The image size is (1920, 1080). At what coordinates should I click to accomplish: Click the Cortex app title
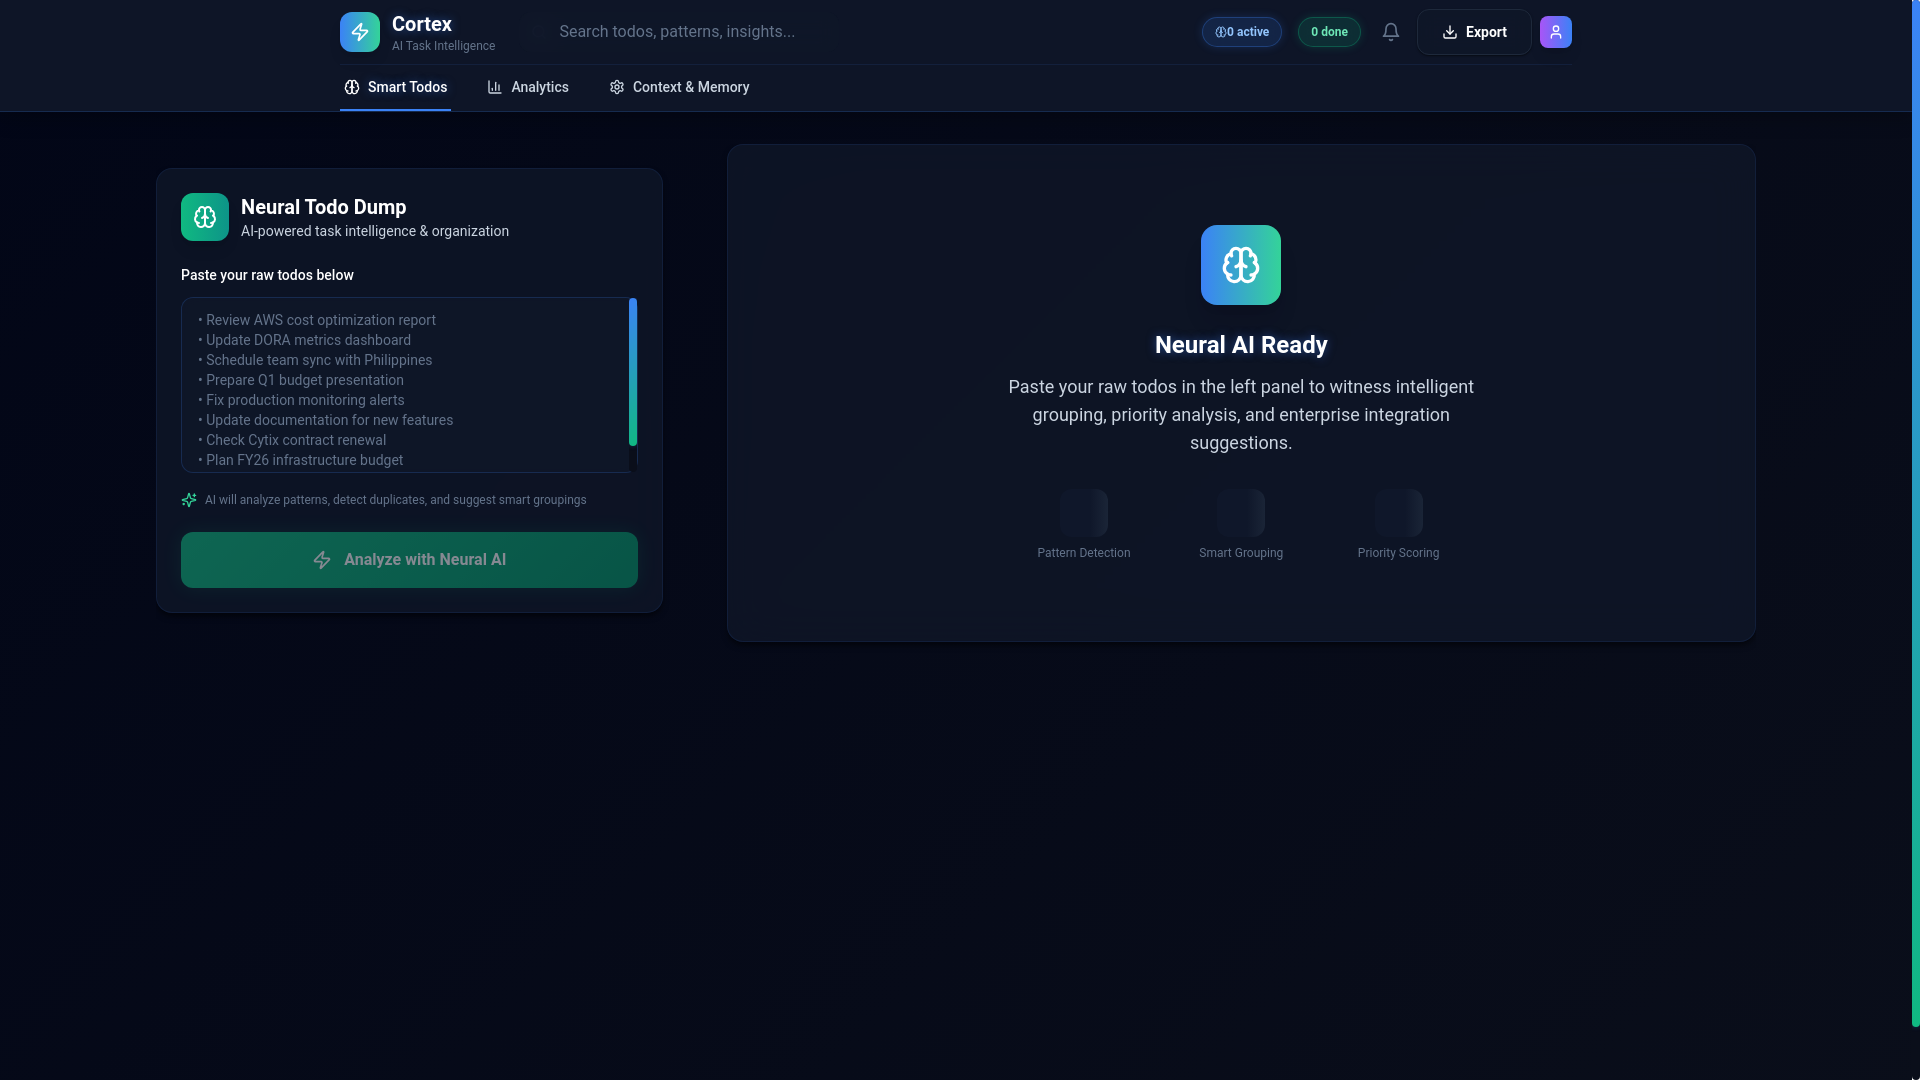click(422, 24)
